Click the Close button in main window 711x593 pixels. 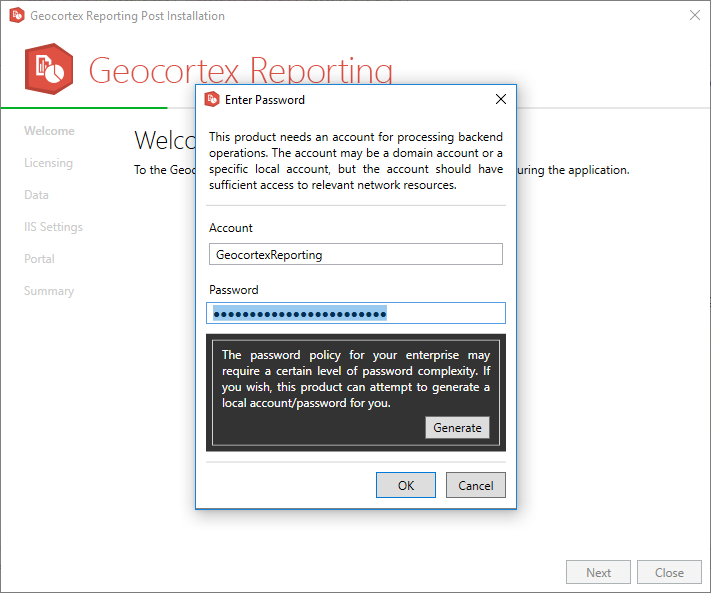tap(669, 572)
